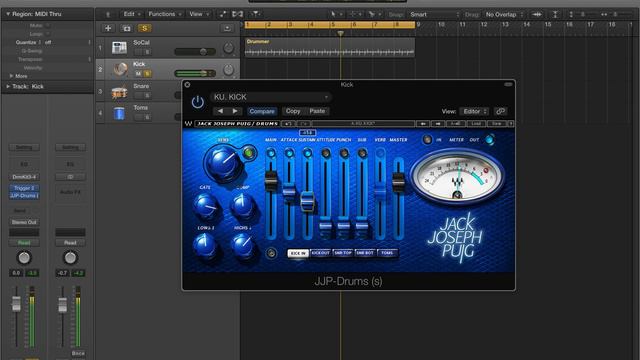Collapse the Region MIDI Thru inspector
This screenshot has height=360, width=640.
point(7,14)
